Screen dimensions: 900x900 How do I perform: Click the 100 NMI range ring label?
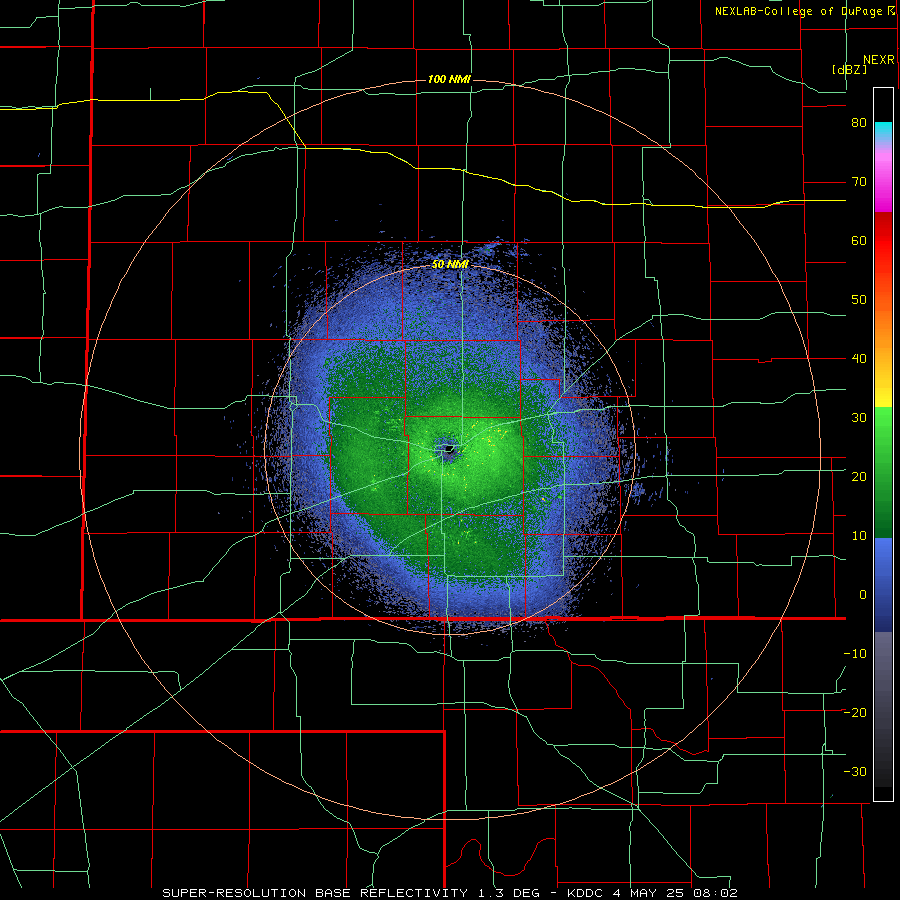pyautogui.click(x=449, y=79)
